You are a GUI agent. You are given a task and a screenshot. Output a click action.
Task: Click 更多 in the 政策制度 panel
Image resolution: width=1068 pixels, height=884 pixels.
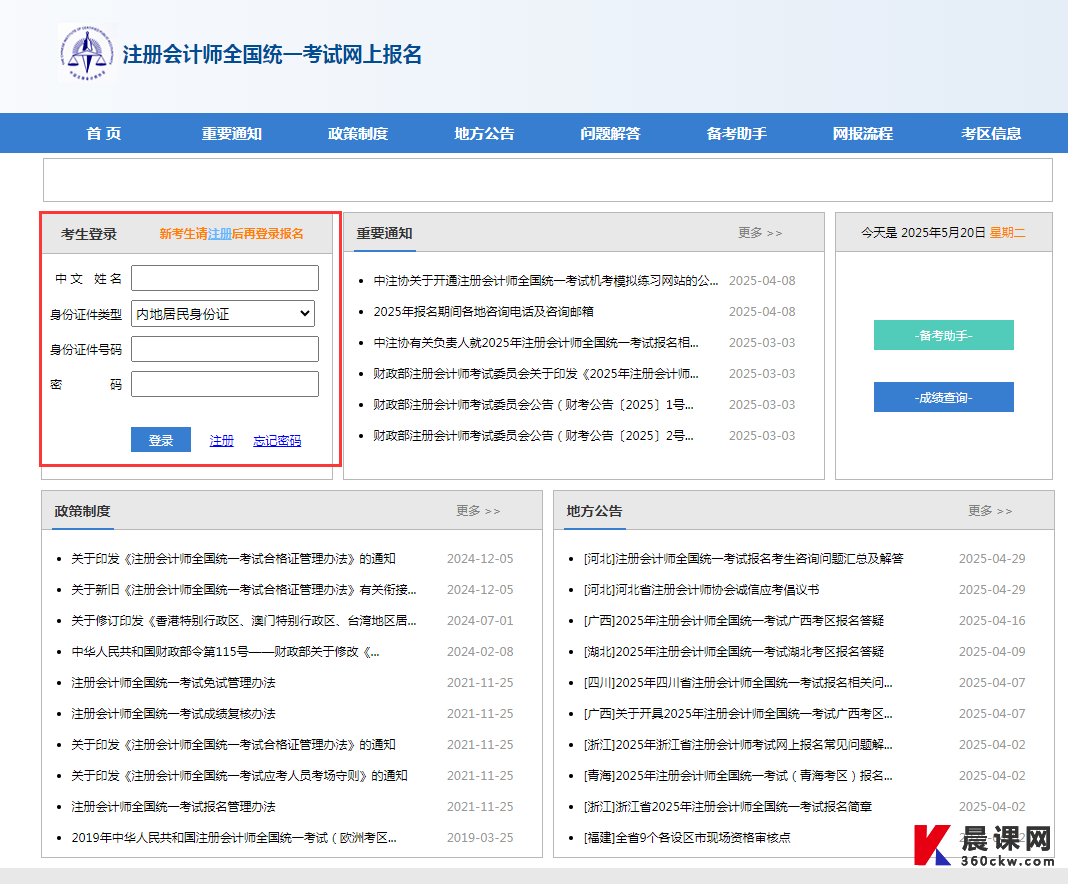478,511
